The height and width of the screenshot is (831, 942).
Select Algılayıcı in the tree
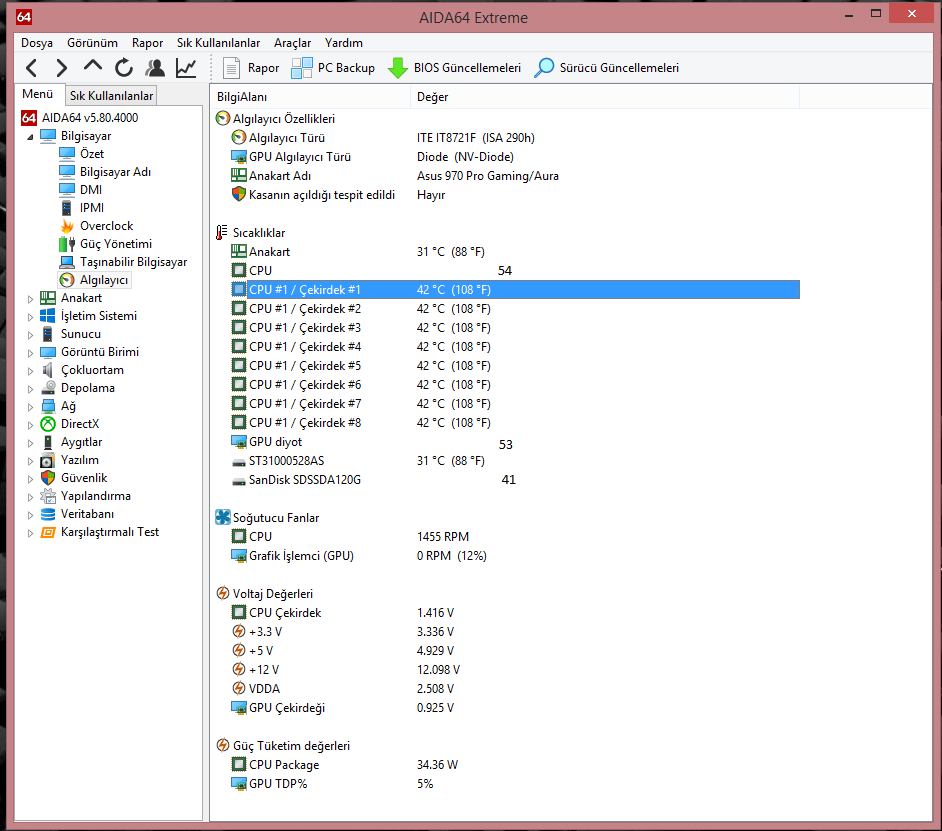click(x=94, y=280)
